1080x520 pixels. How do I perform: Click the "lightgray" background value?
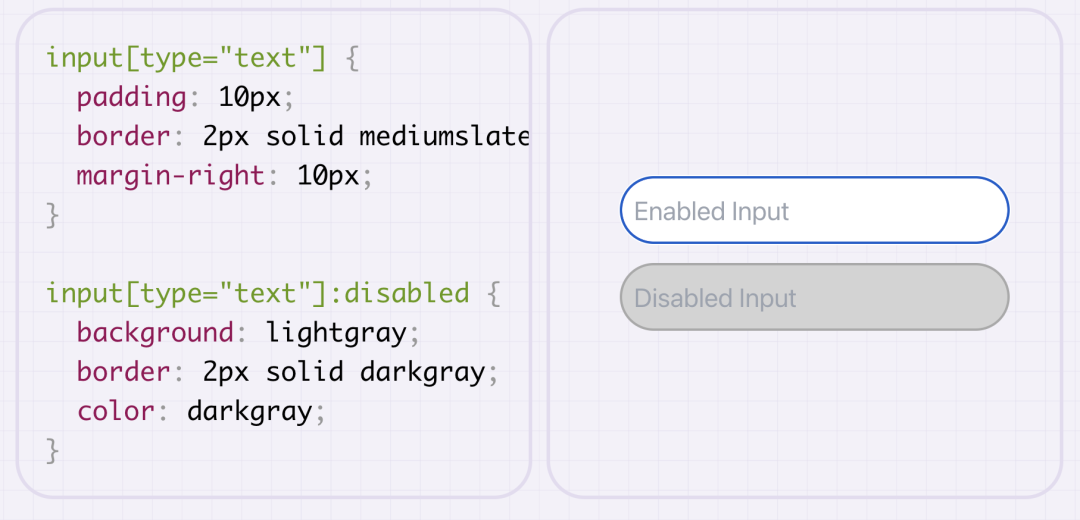336,332
